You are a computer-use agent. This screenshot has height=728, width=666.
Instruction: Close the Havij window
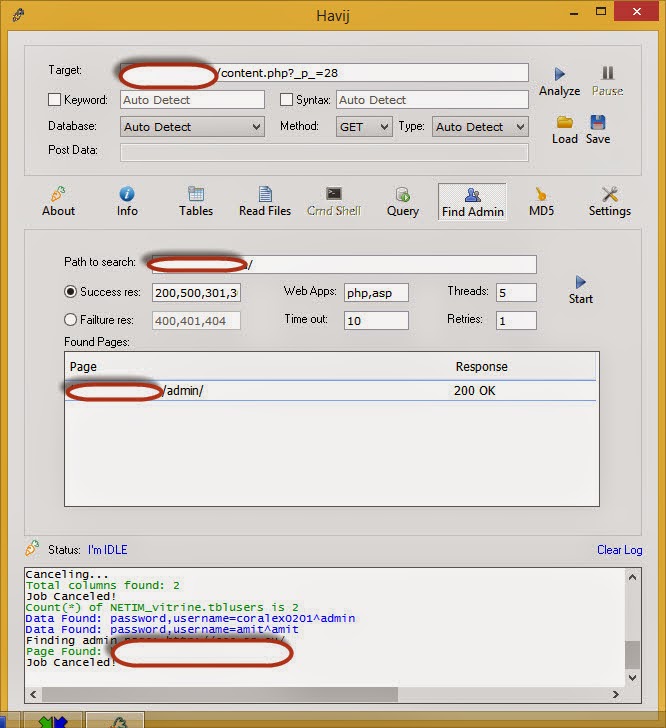coord(636,12)
